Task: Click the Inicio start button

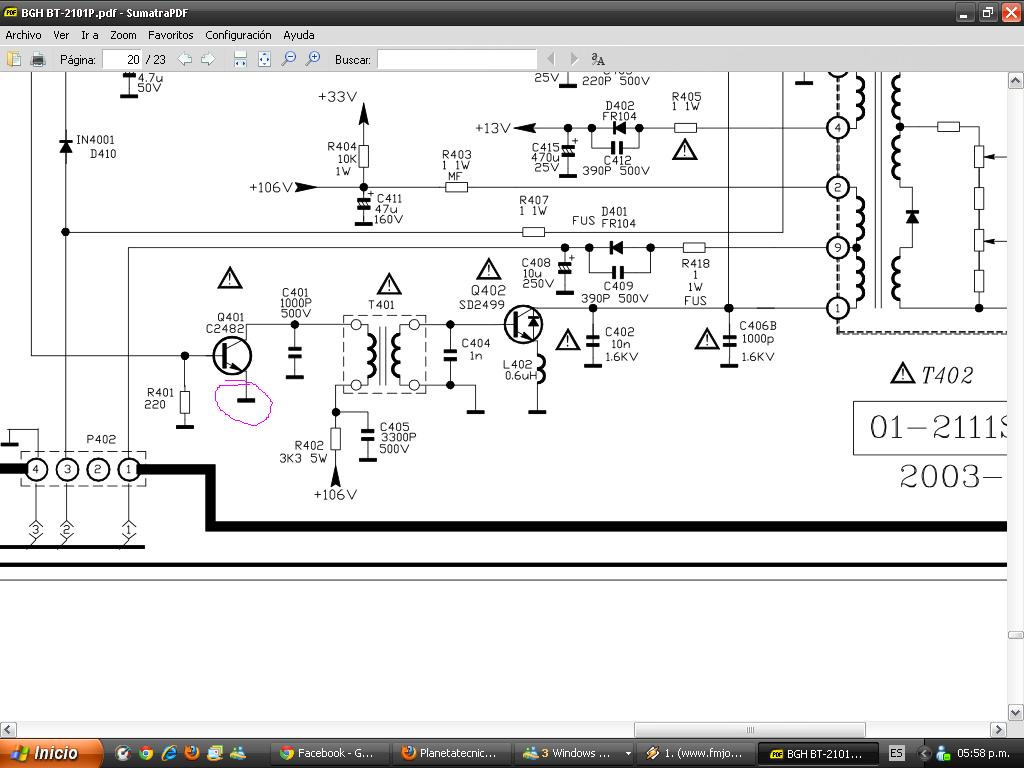Action: (52, 753)
